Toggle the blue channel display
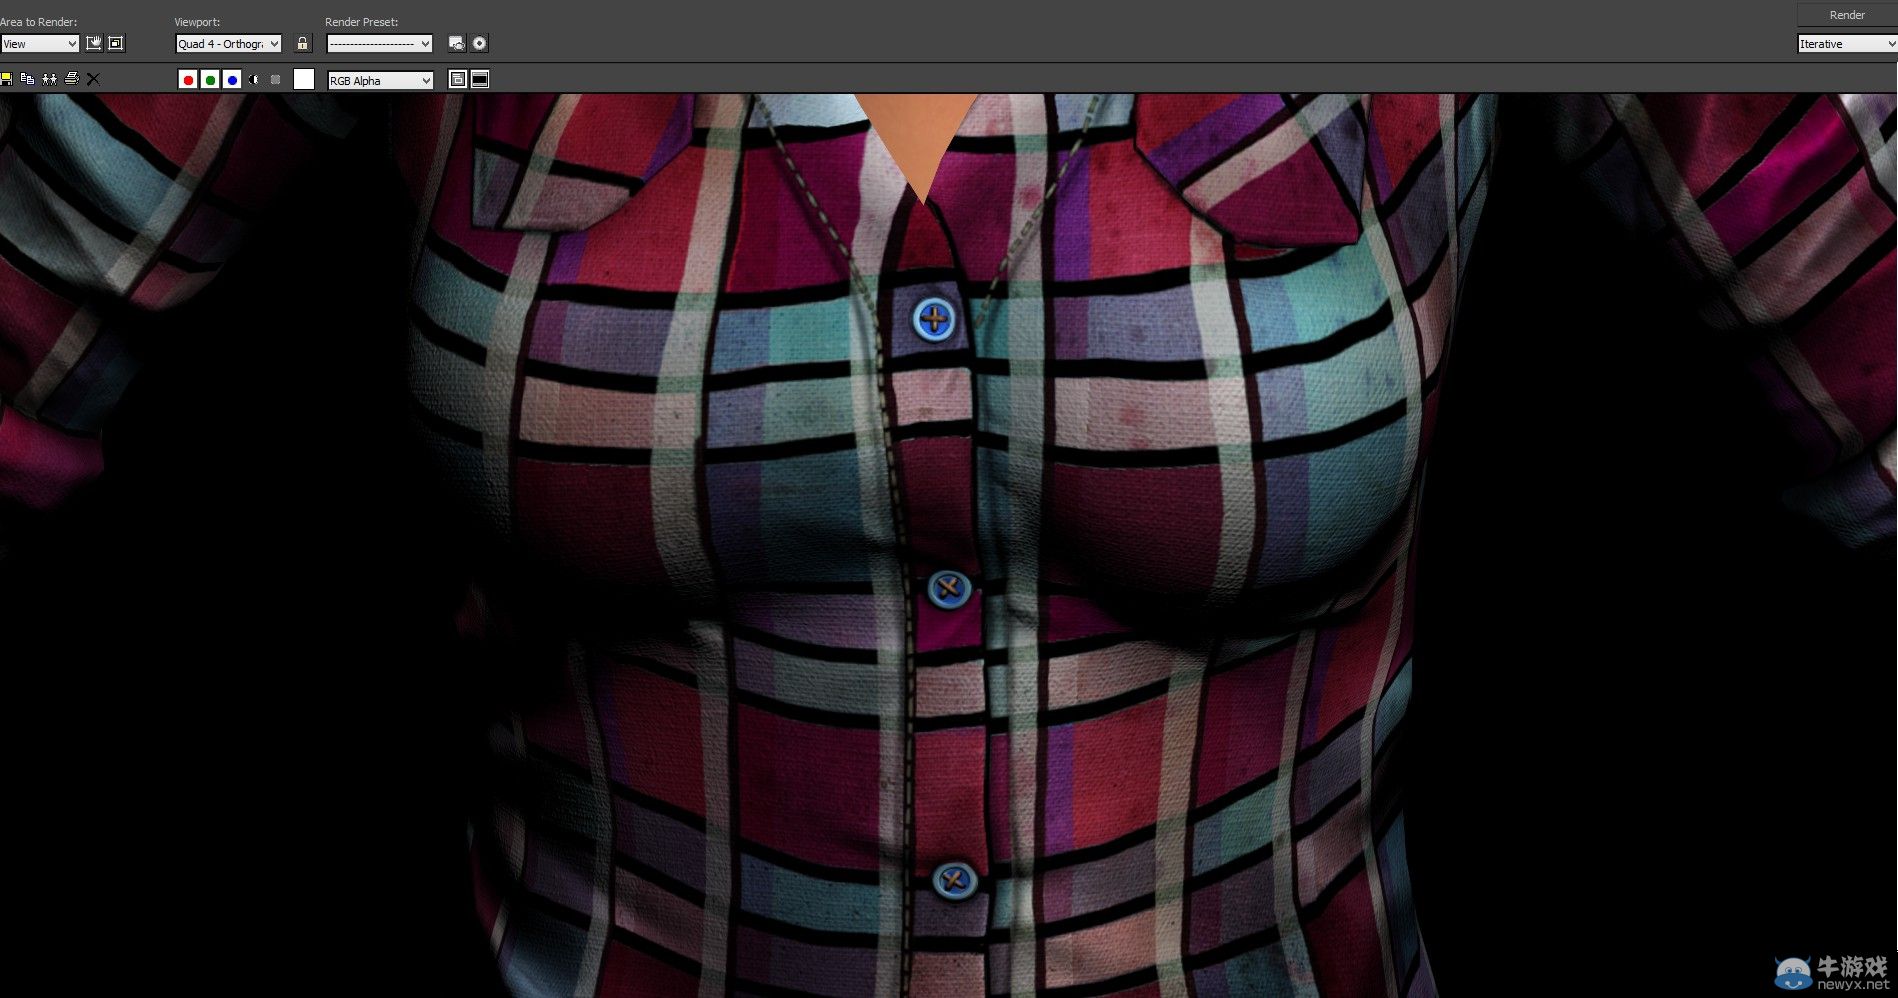 tap(232, 80)
